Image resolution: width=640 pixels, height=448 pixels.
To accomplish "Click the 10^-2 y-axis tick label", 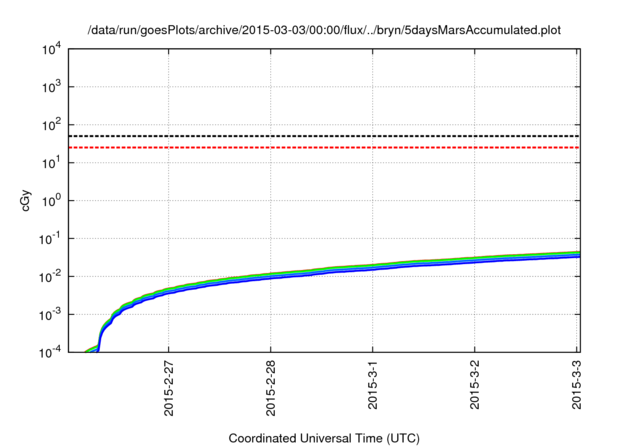I will pyautogui.click(x=49, y=277).
